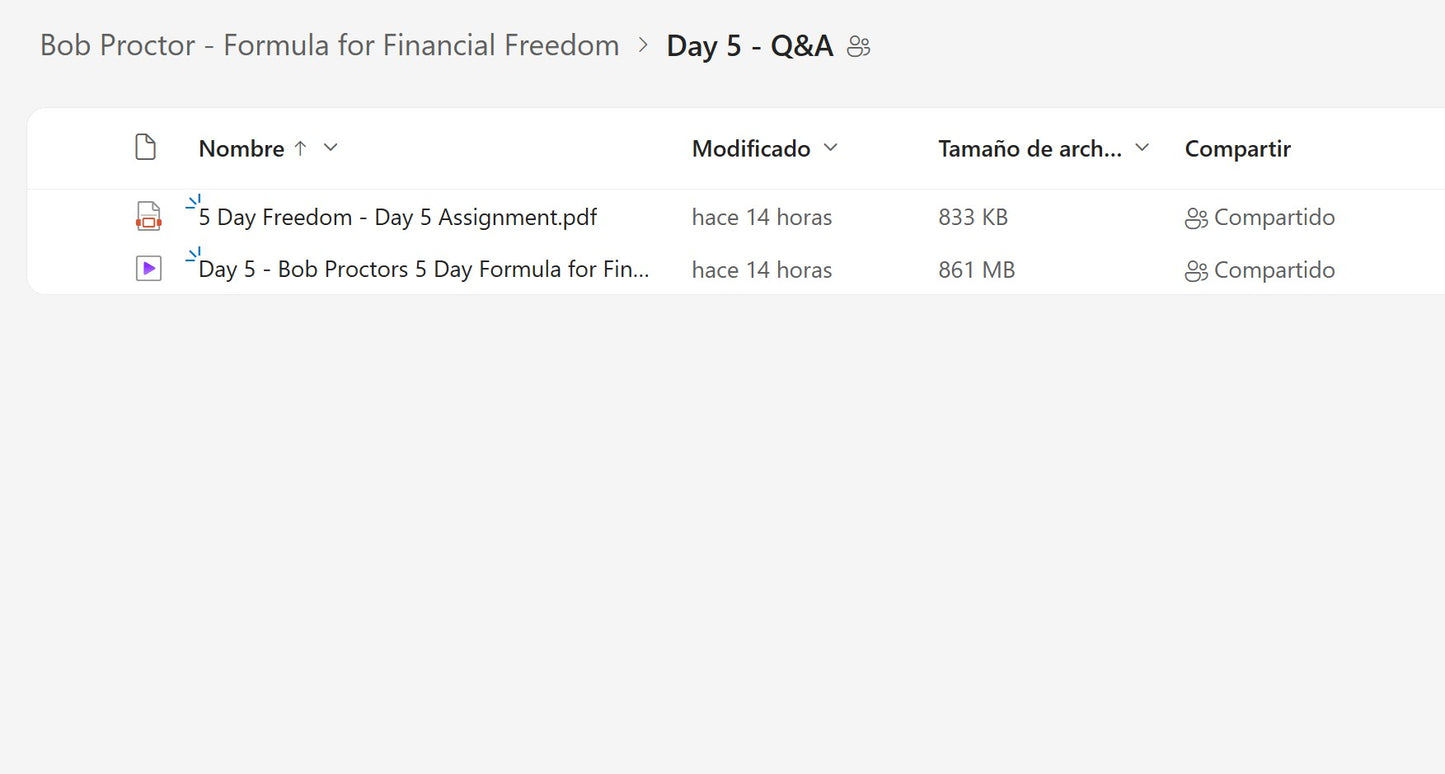Image resolution: width=1445 pixels, height=774 pixels.
Task: Open 5 Day Freedom - Day 5 Assignment.pdf
Action: (x=398, y=217)
